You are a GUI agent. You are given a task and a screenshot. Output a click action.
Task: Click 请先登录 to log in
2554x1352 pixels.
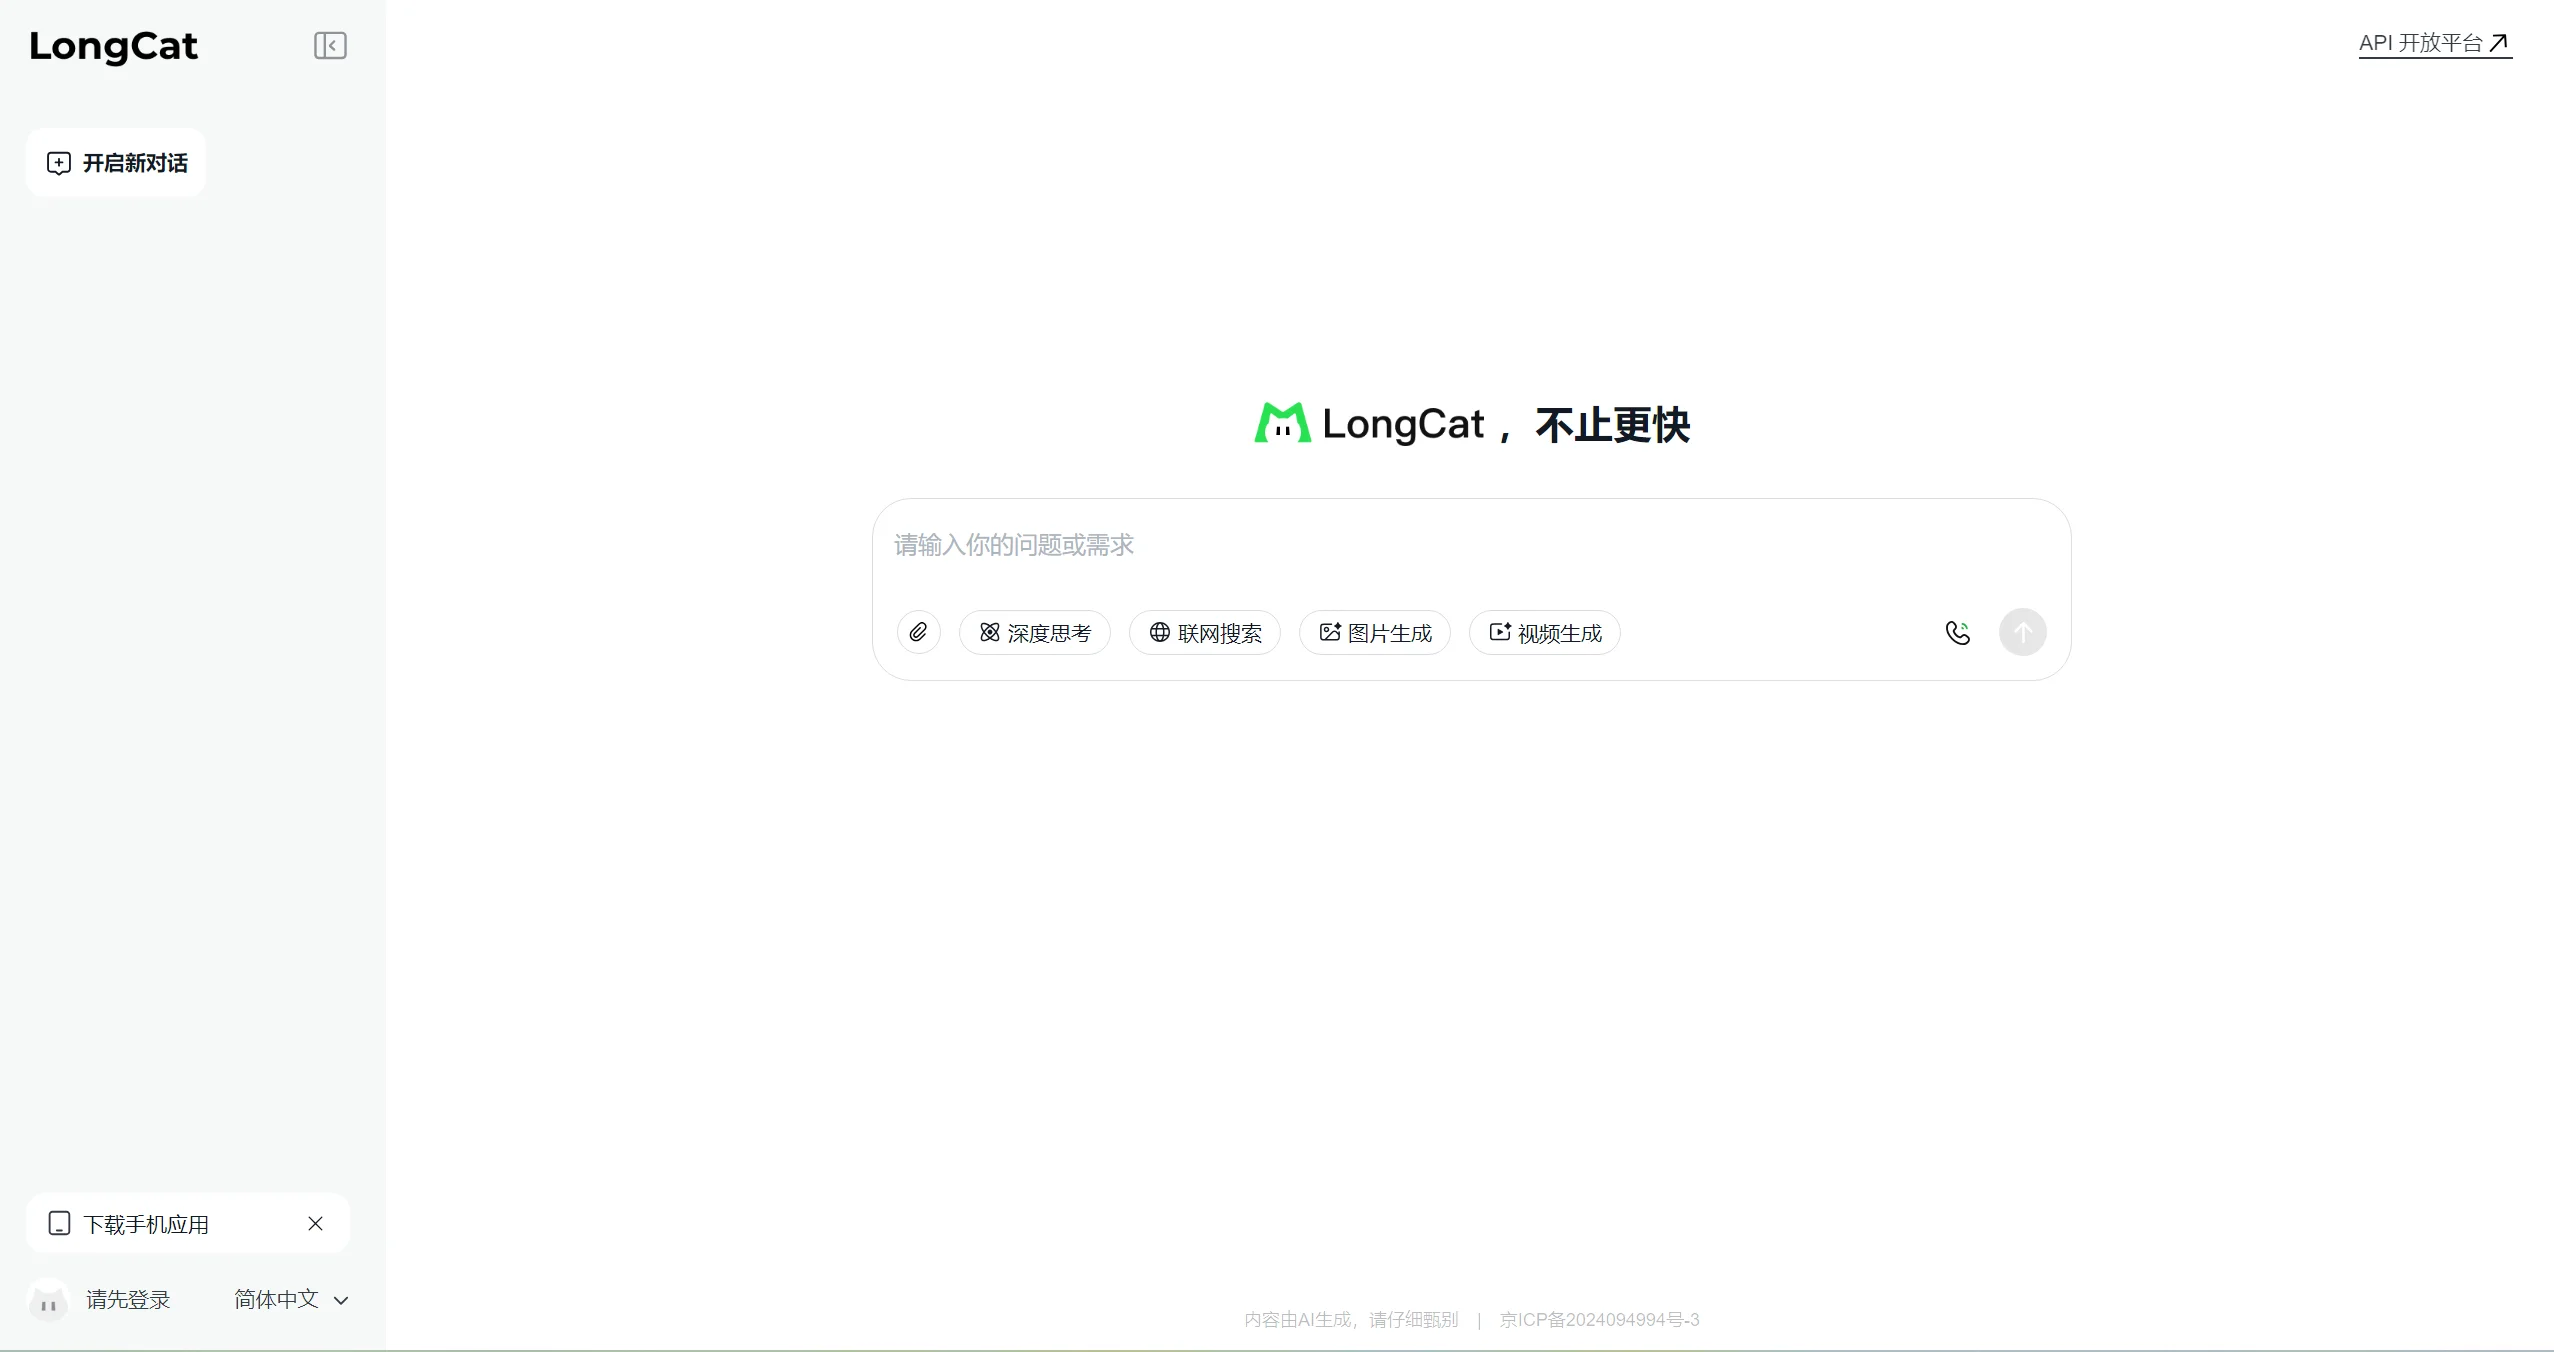128,1300
